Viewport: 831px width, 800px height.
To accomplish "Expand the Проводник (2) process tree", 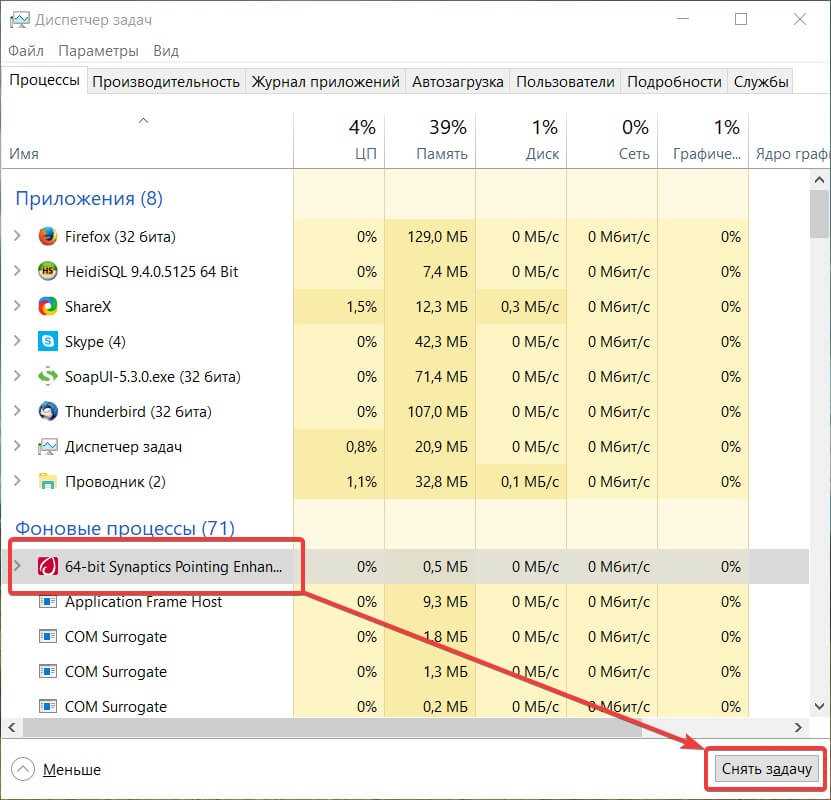I will (17, 482).
